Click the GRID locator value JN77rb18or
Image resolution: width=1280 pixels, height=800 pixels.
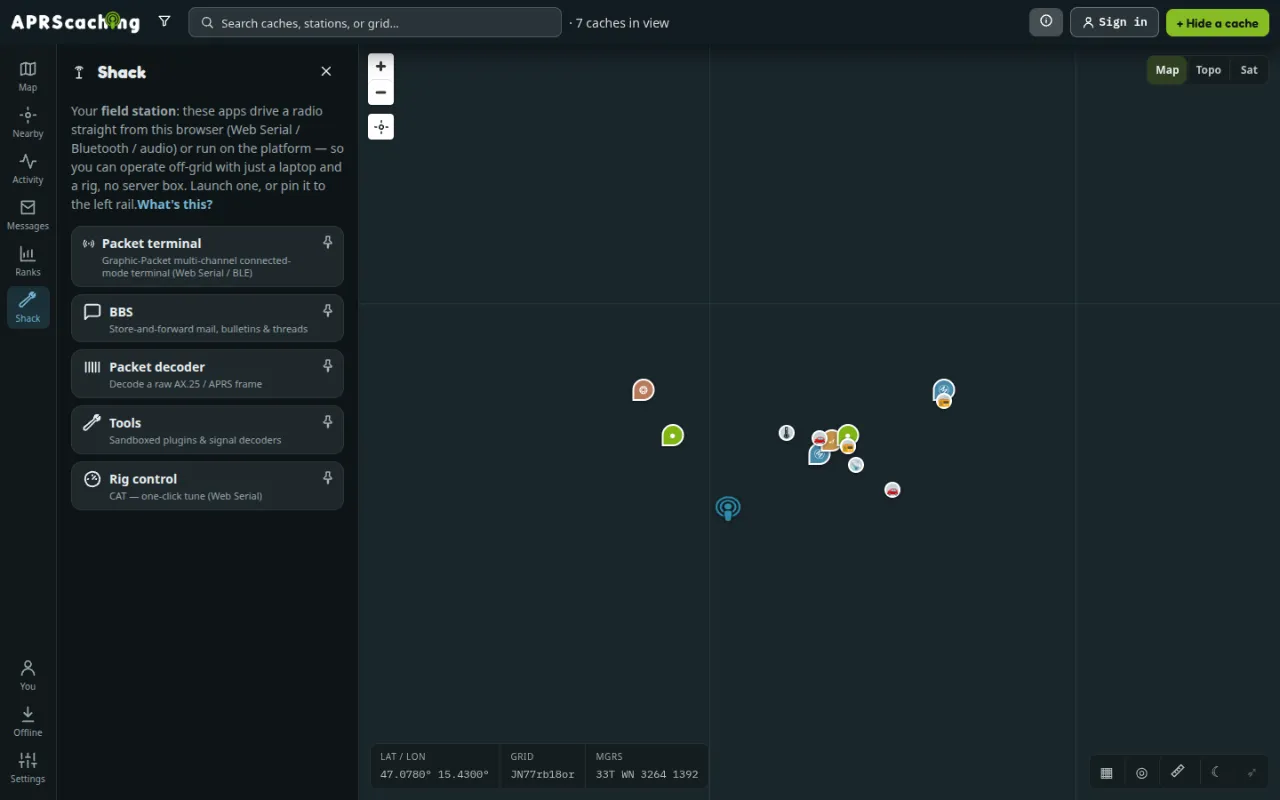542,774
